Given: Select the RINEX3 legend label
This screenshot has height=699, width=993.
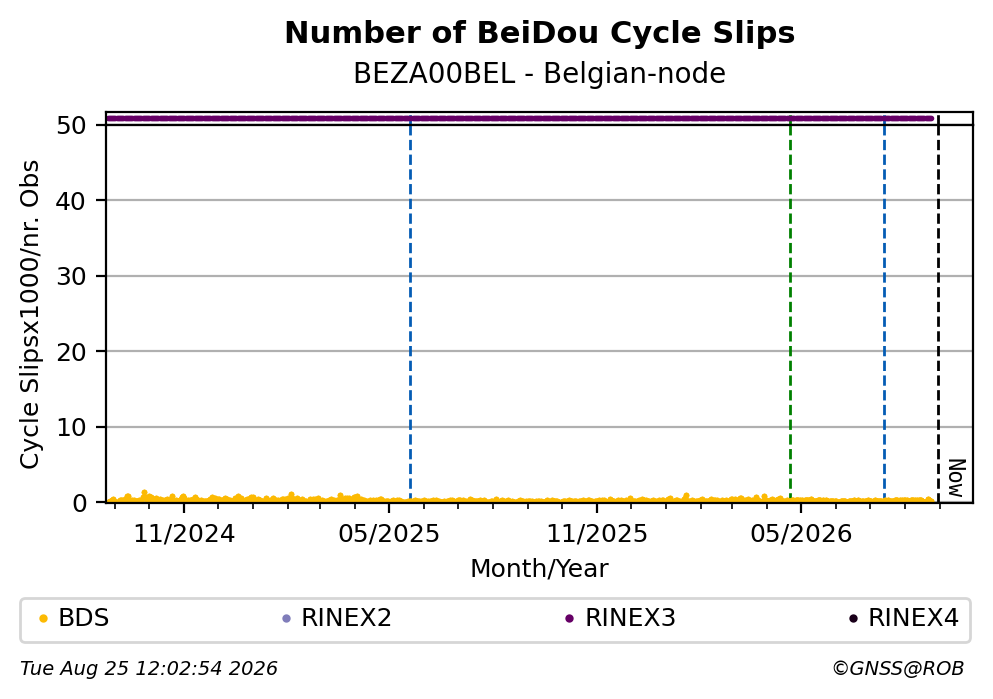Looking at the screenshot, I should coord(630,618).
